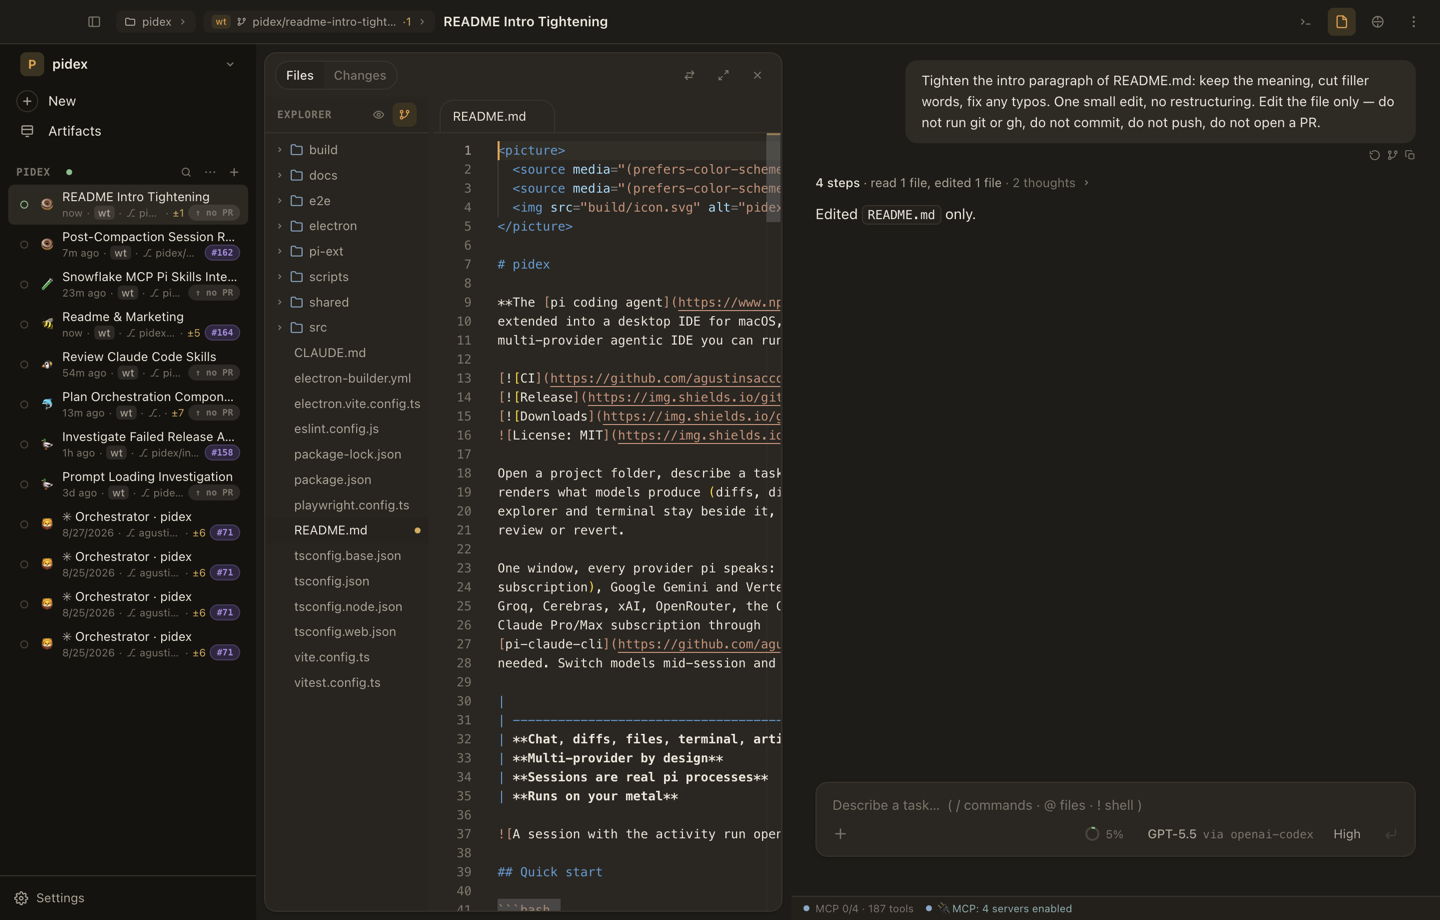The width and height of the screenshot is (1440, 920).
Task: Open the Orchestrator pidex 8/27/2026 session
Action: (128, 524)
